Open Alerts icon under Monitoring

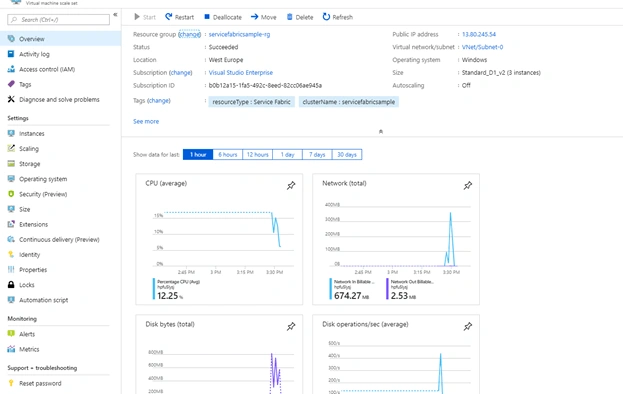click(x=11, y=334)
